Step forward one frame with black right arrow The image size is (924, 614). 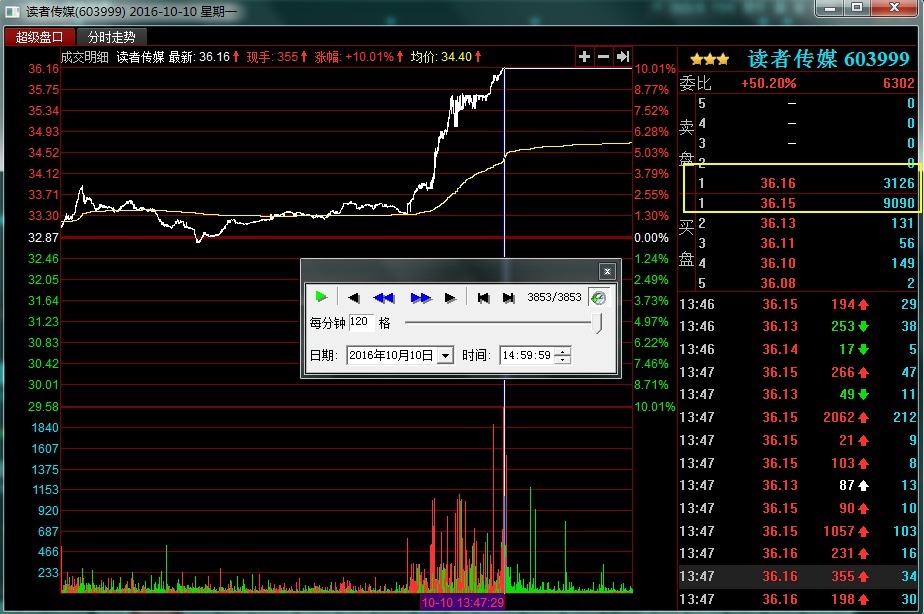pyautogui.click(x=450, y=297)
